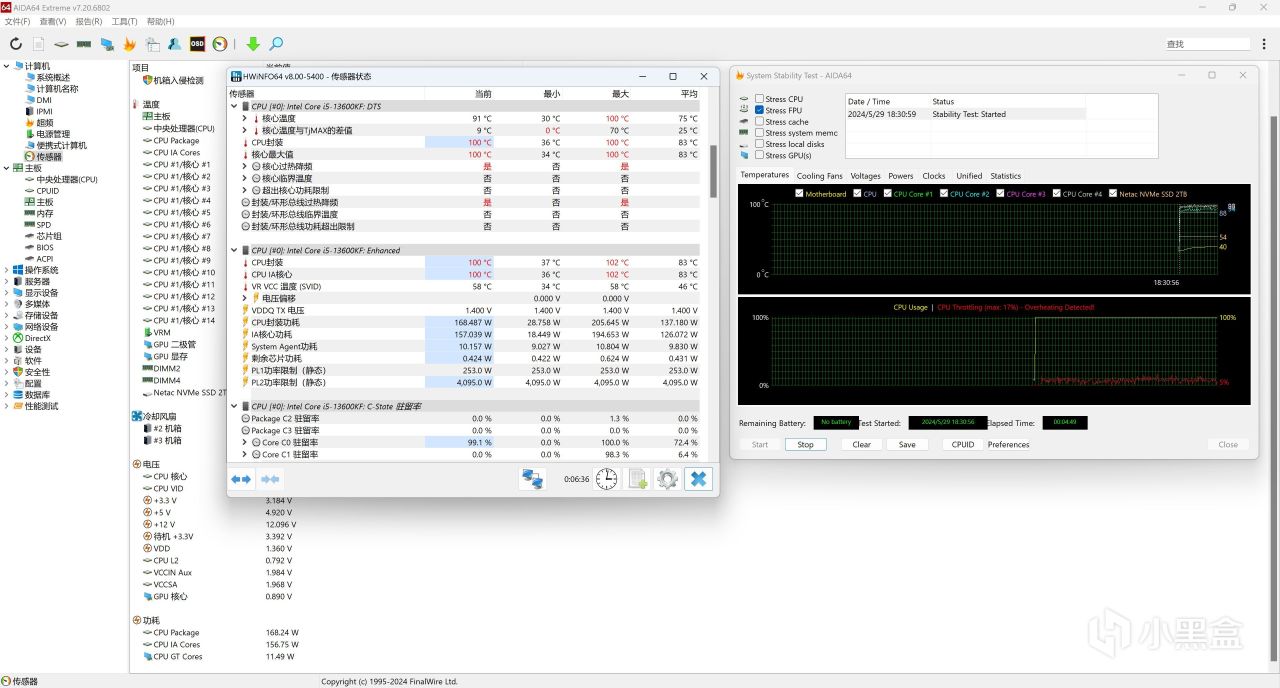Enable the Stress CPU checkbox
The image size is (1280, 688).
point(760,99)
